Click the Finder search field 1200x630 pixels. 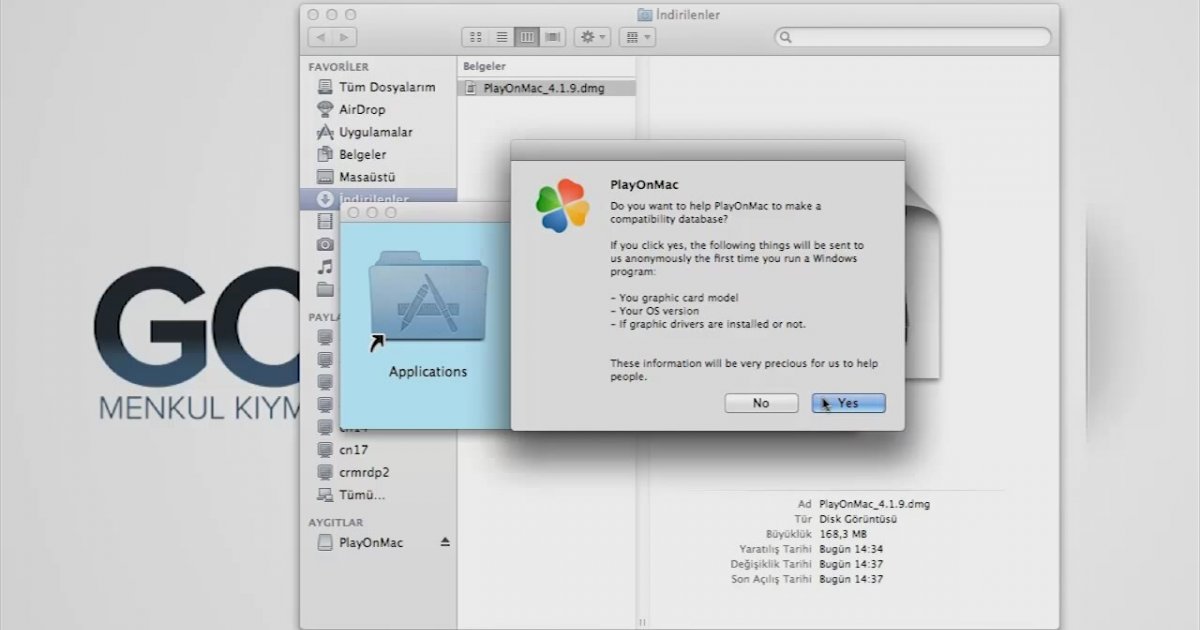pyautogui.click(x=913, y=37)
